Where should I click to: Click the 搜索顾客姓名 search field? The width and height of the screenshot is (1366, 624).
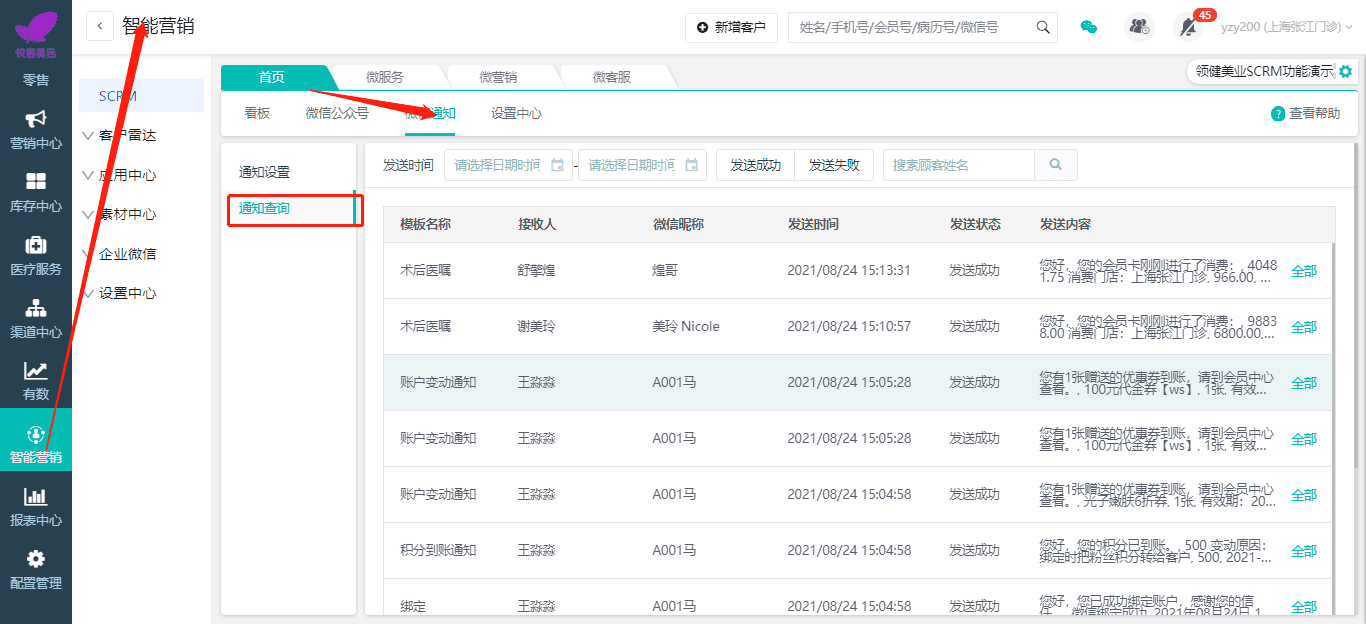[958, 165]
